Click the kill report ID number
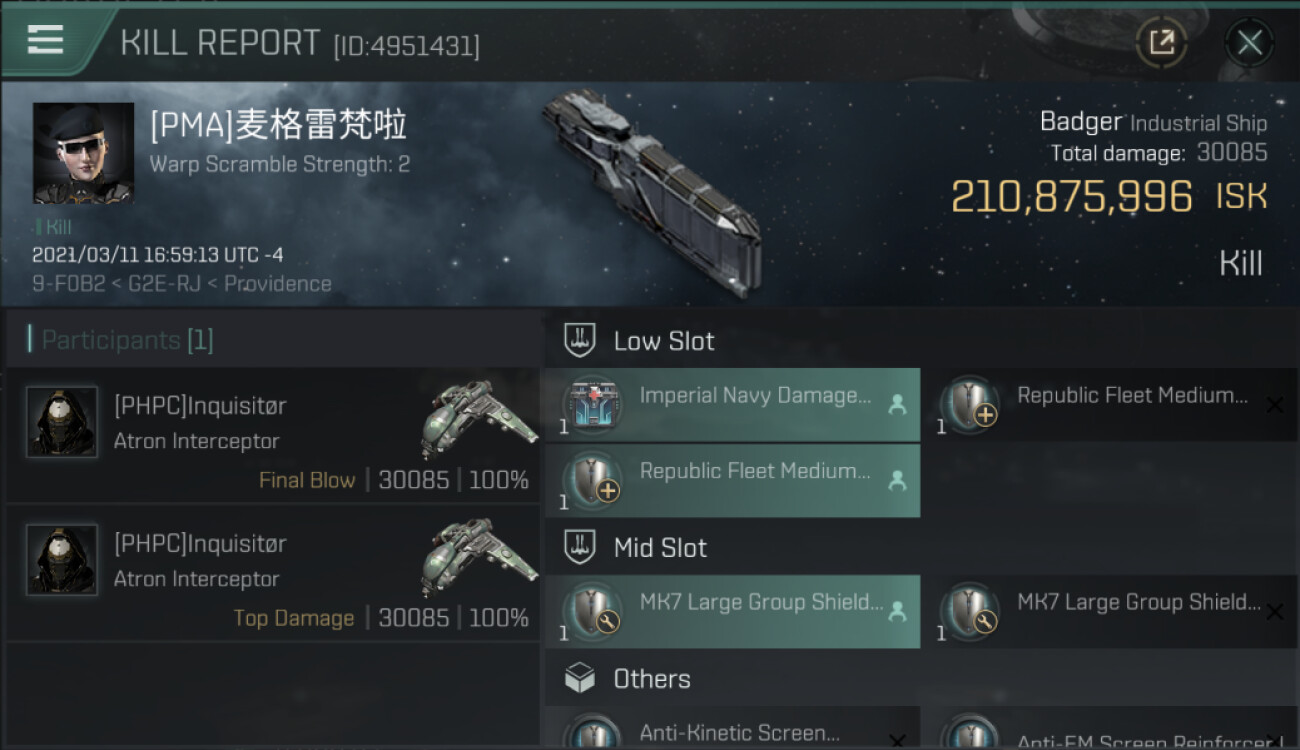Screen dimensions: 1300x750 click(406, 45)
